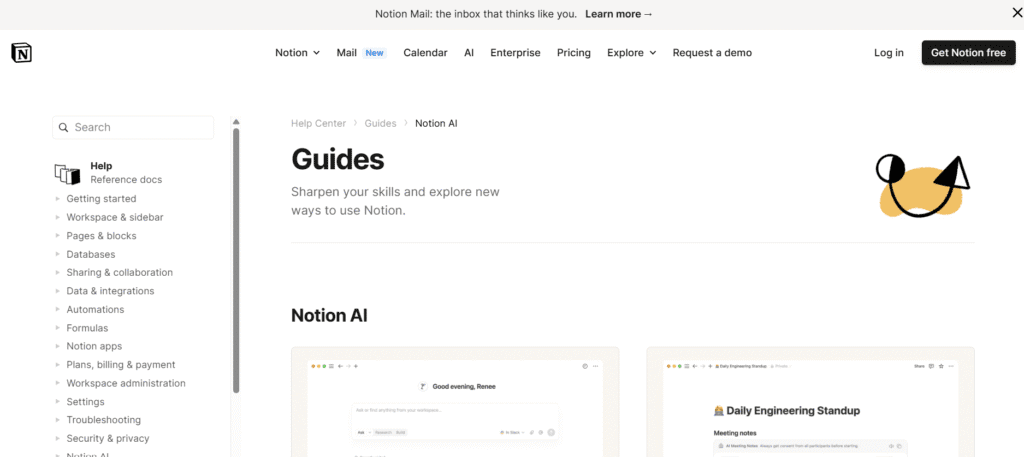Click the Help Reference docs heading
1024x457 pixels.
[126, 173]
